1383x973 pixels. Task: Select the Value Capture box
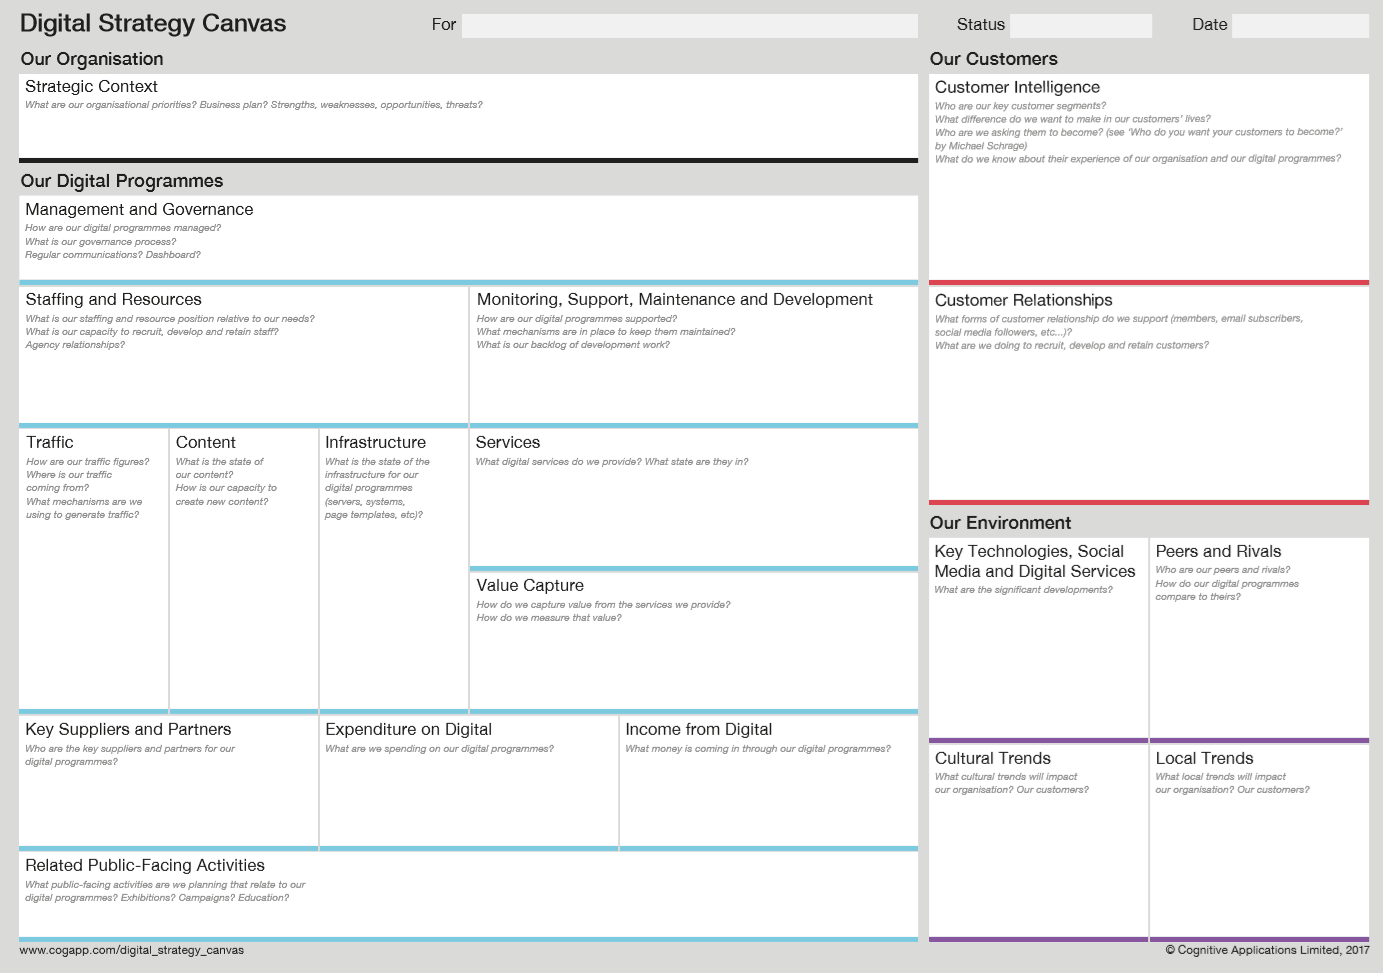coord(694,641)
